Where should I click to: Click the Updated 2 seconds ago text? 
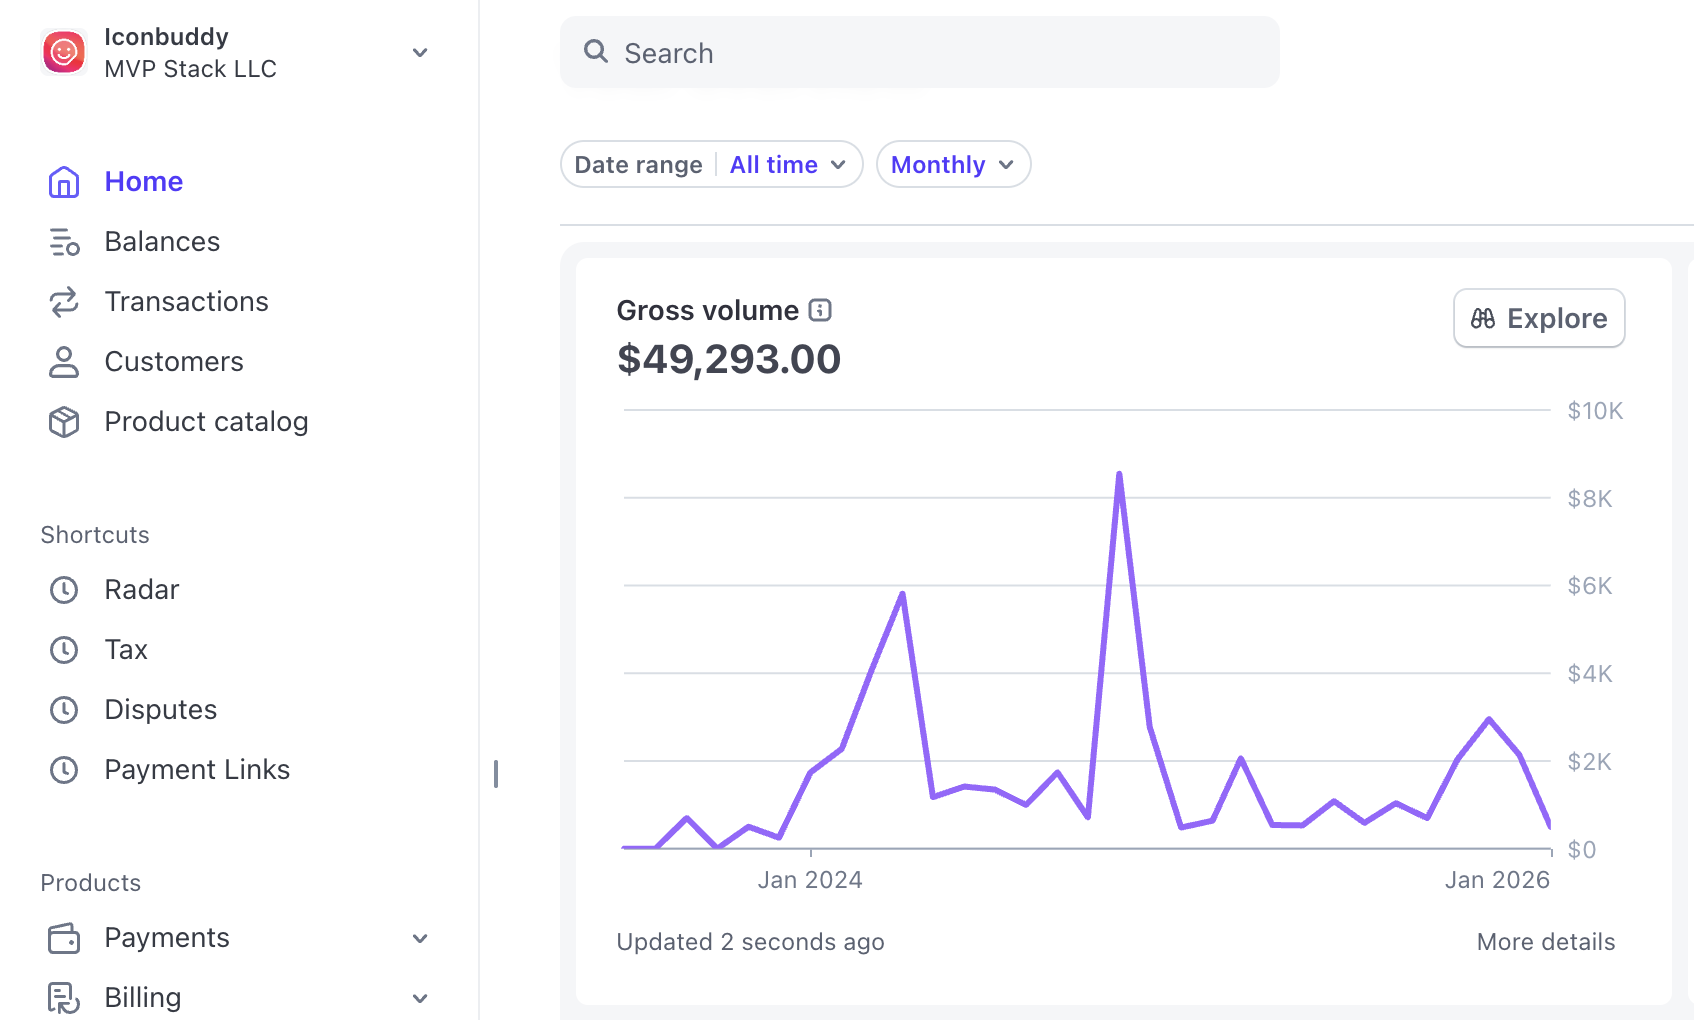(x=750, y=942)
